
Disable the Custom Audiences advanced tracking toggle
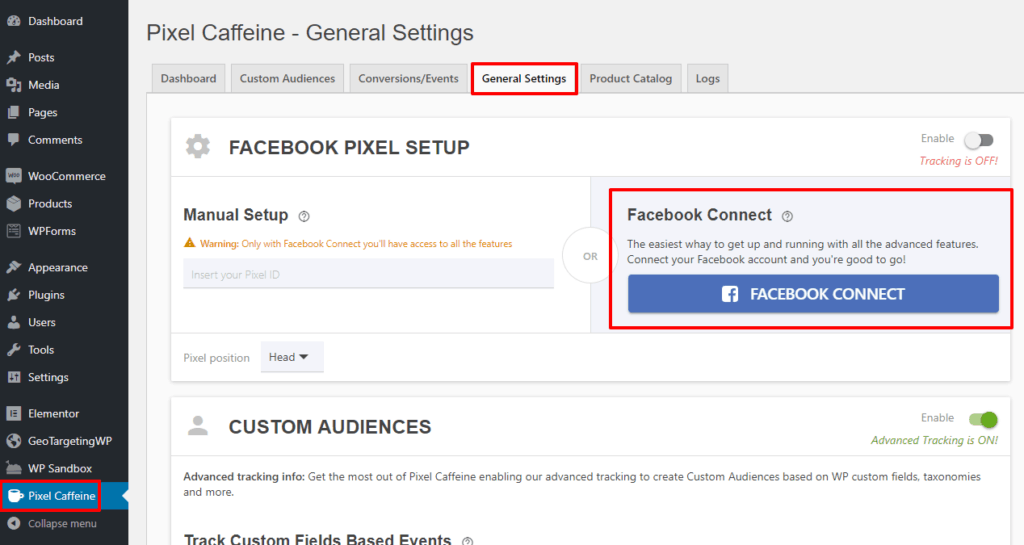point(983,419)
